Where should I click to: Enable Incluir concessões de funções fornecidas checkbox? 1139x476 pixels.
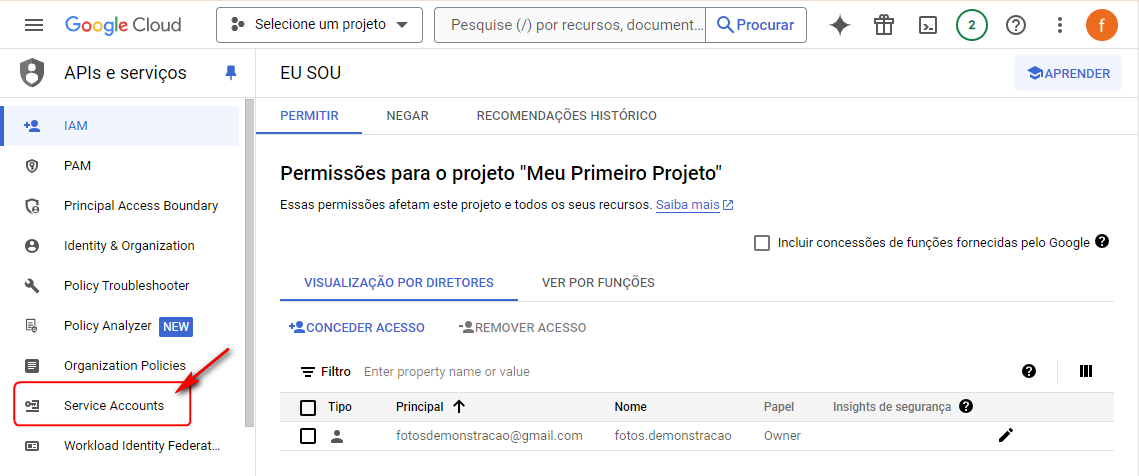762,243
